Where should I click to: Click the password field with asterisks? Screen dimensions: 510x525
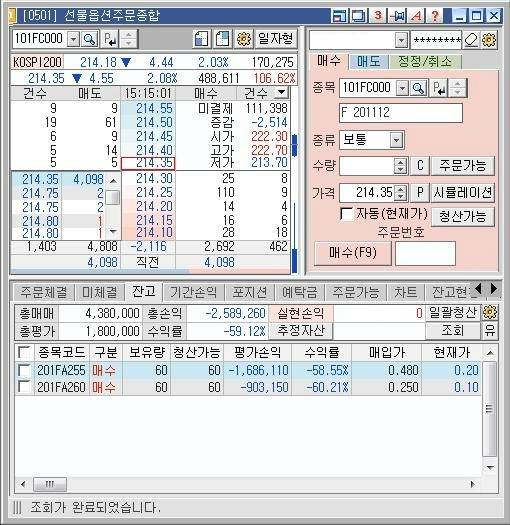click(436, 41)
